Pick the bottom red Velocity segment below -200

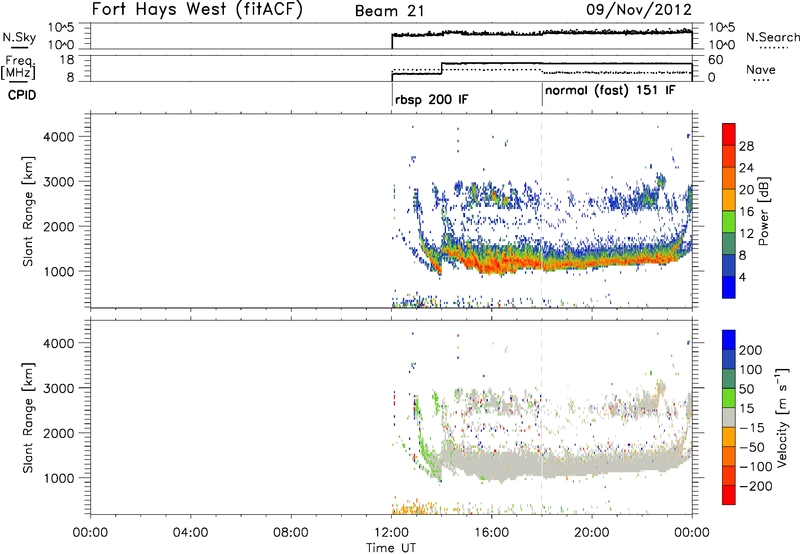click(729, 495)
